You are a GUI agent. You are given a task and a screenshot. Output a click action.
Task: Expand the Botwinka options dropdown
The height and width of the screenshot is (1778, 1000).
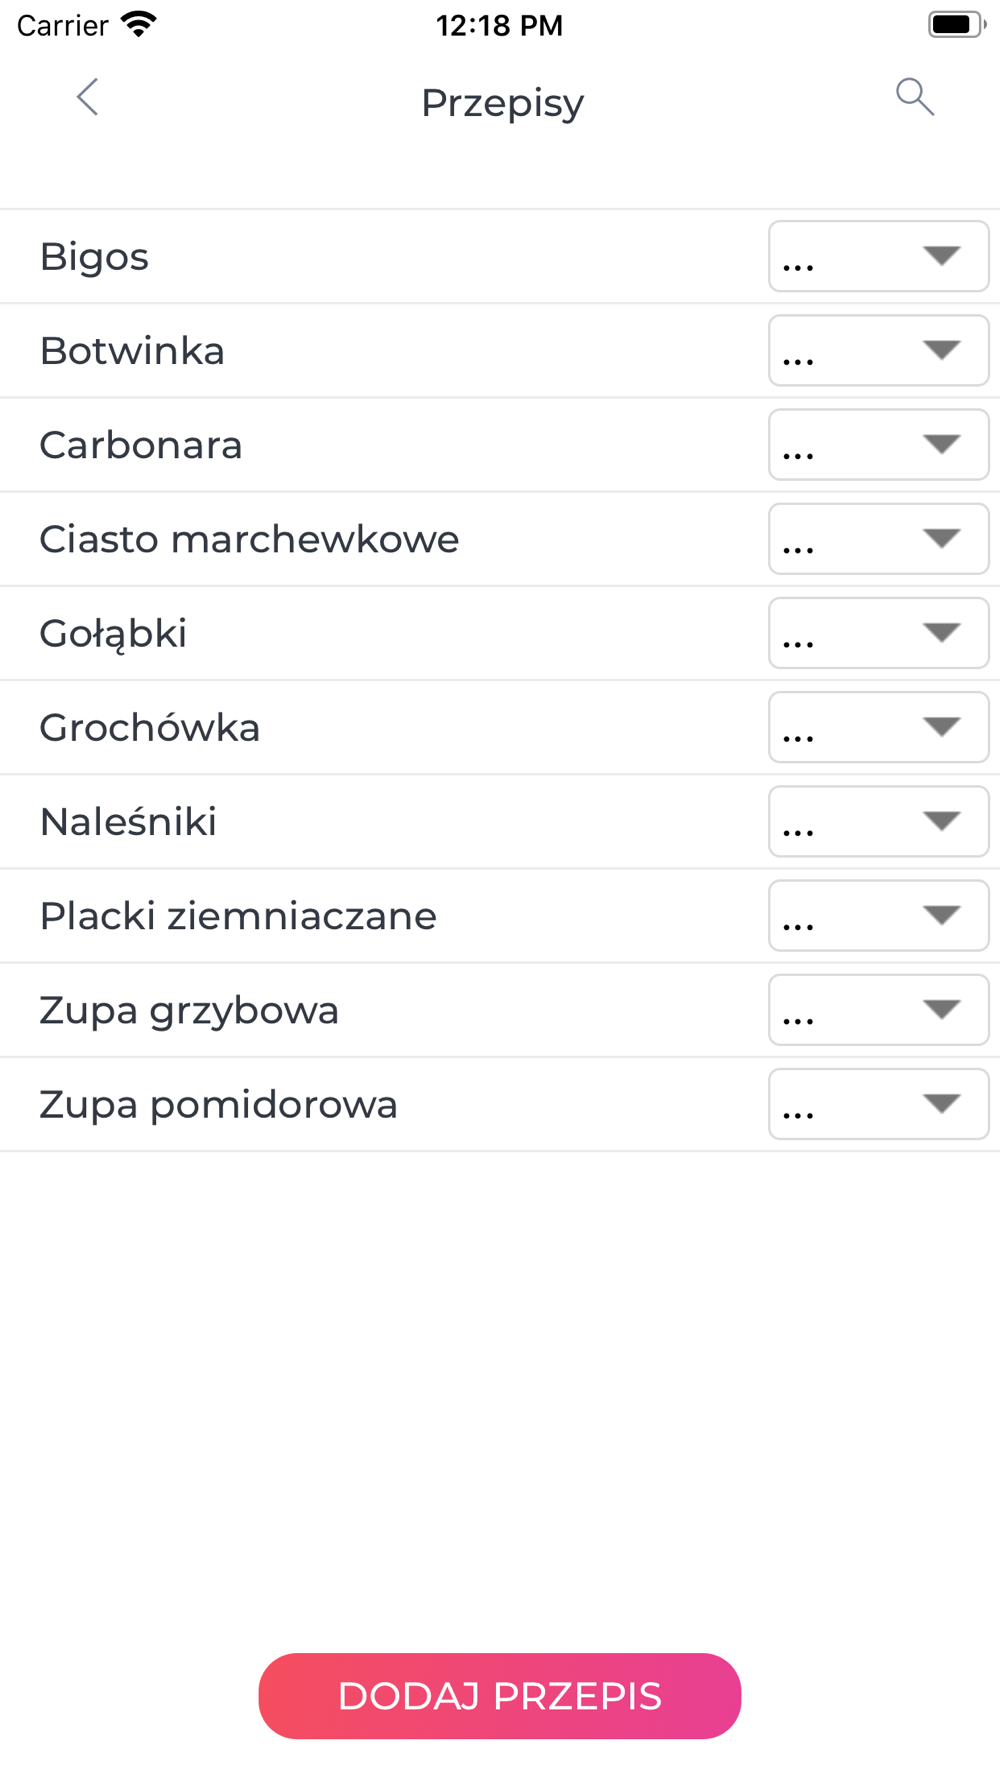point(878,351)
